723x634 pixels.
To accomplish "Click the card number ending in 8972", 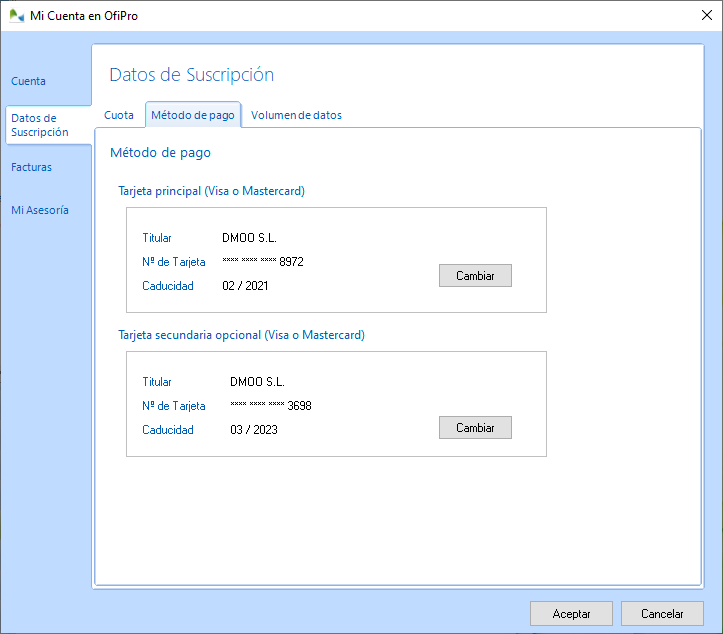I will pyautogui.click(x=263, y=262).
